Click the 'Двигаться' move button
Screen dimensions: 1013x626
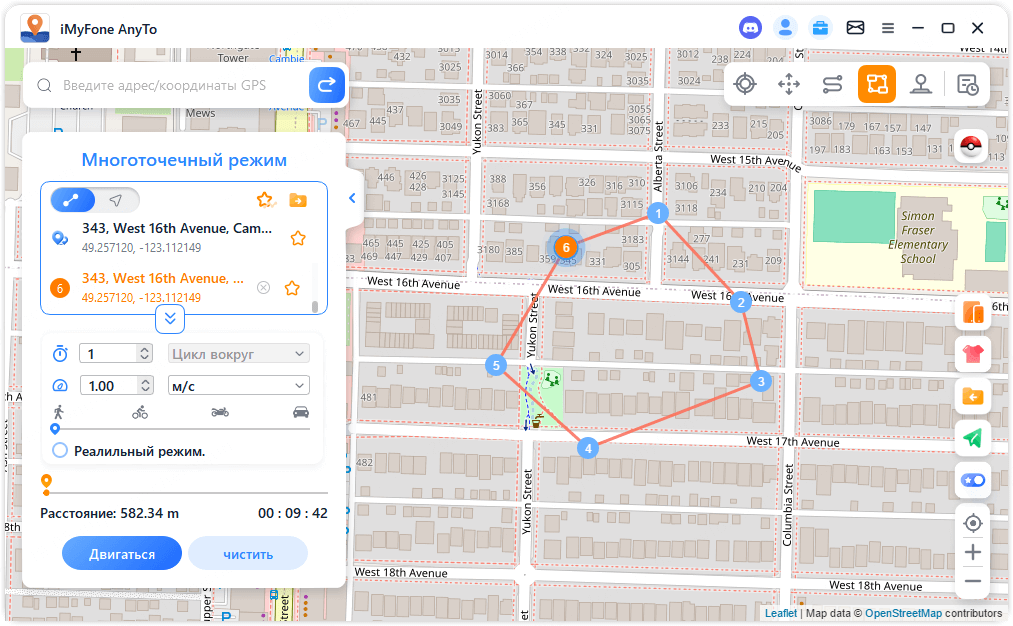click(121, 554)
